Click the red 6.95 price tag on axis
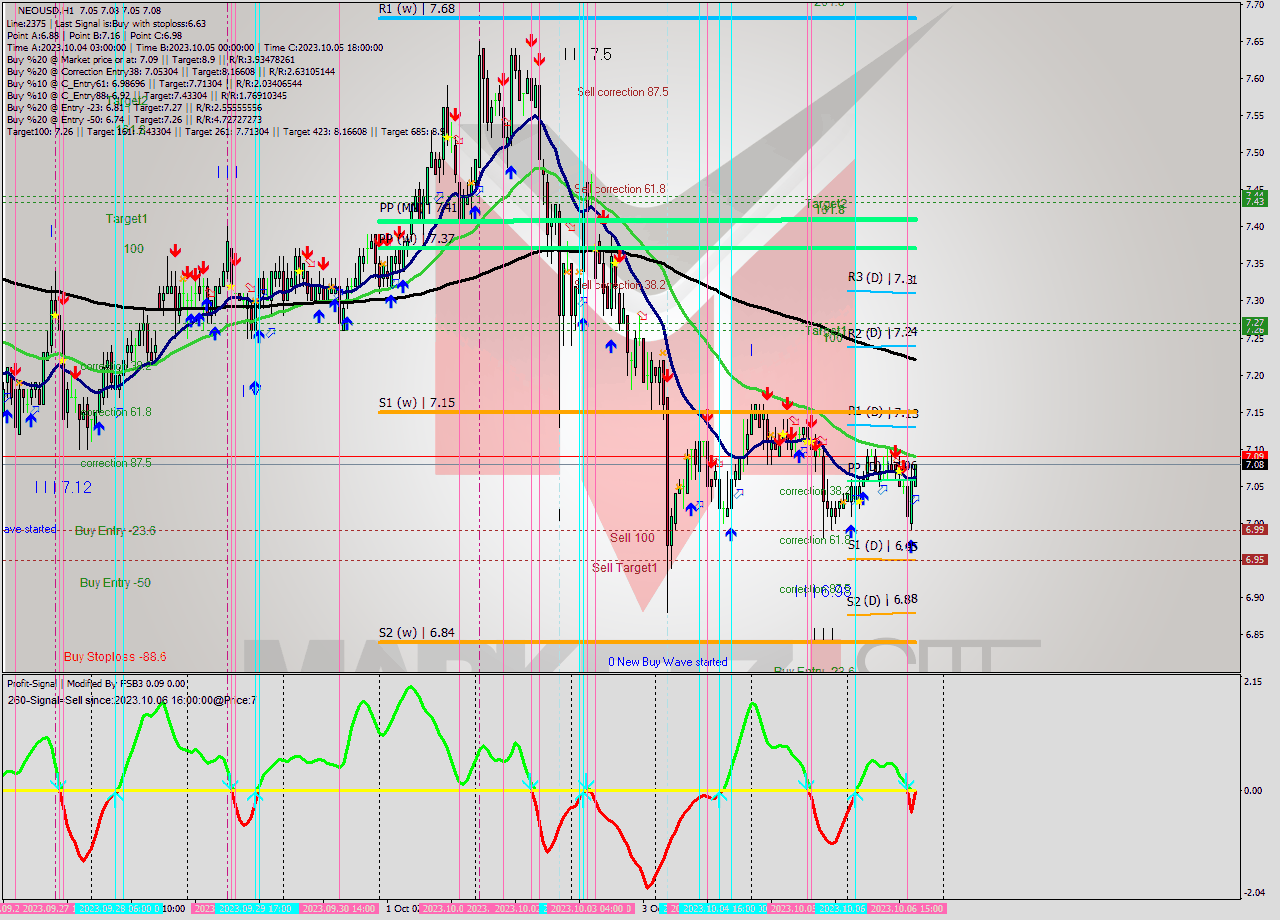 (x=1254, y=560)
